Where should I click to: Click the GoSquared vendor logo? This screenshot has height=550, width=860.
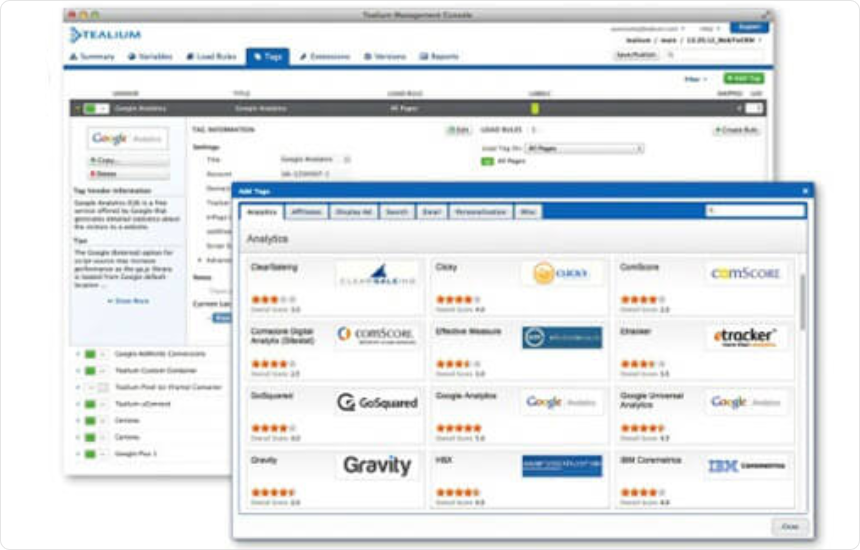(377, 402)
